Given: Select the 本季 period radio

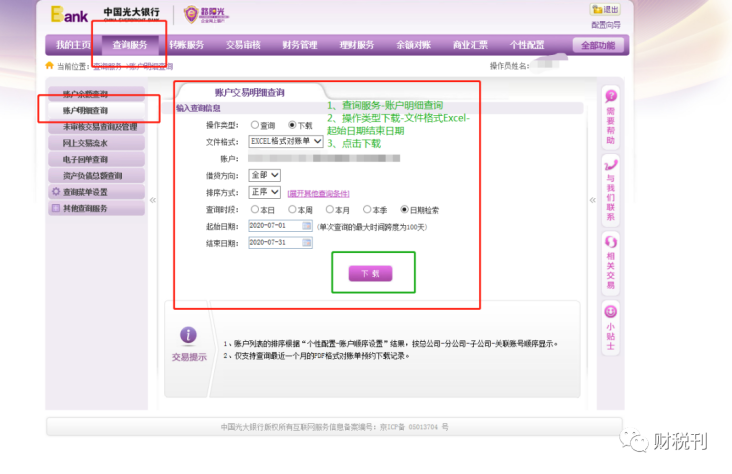Looking at the screenshot, I should point(367,209).
